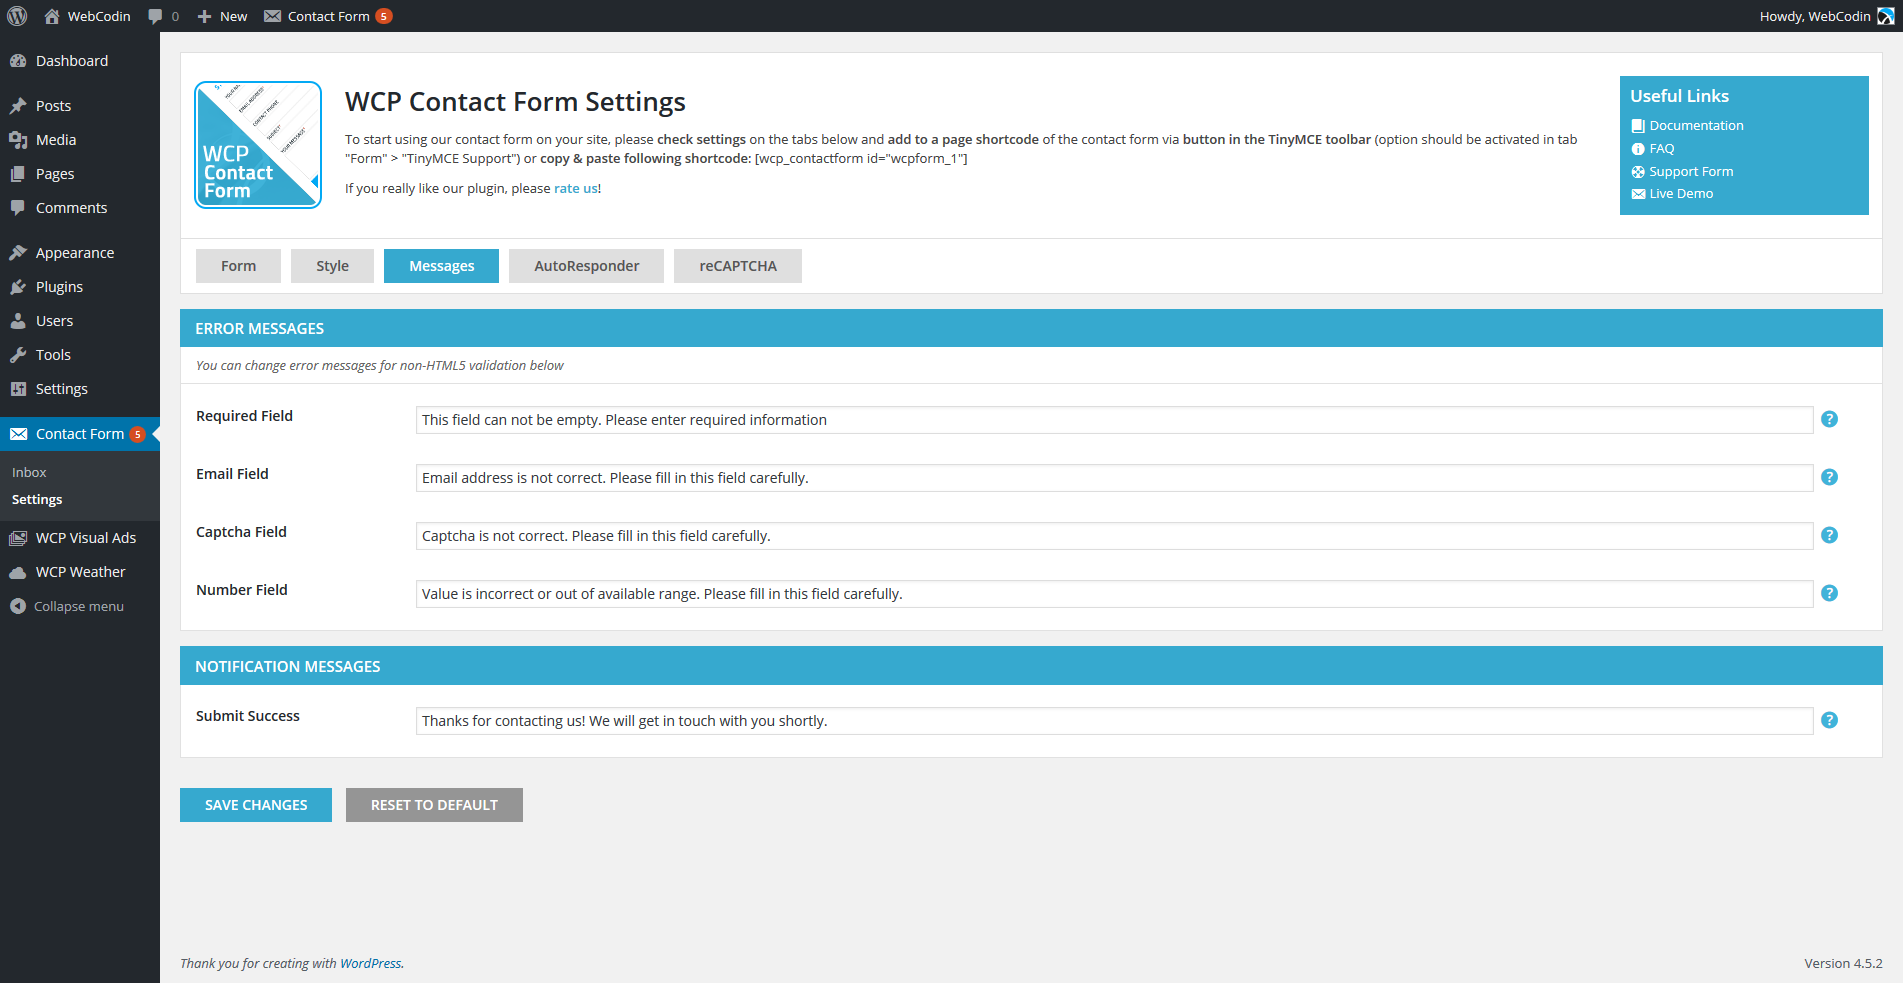Click help icon beside Required Field
This screenshot has height=983, width=1903.
pyautogui.click(x=1829, y=419)
